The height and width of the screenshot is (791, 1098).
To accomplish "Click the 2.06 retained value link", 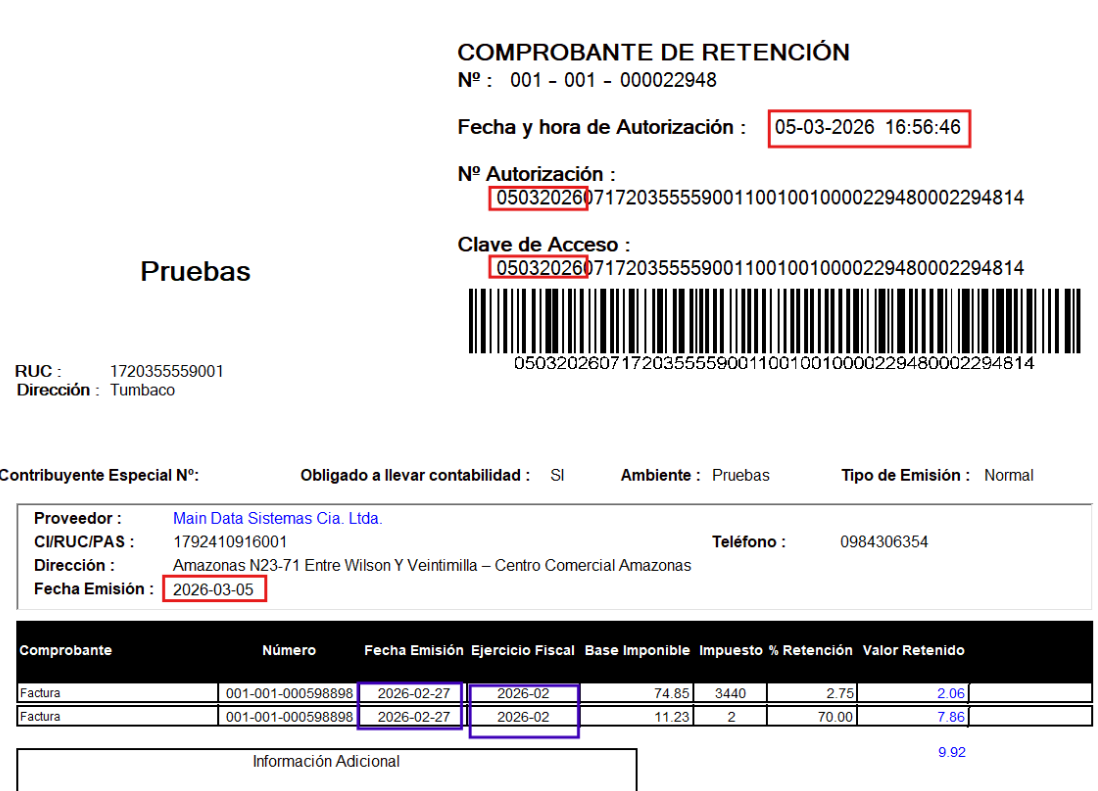I will pos(950,693).
